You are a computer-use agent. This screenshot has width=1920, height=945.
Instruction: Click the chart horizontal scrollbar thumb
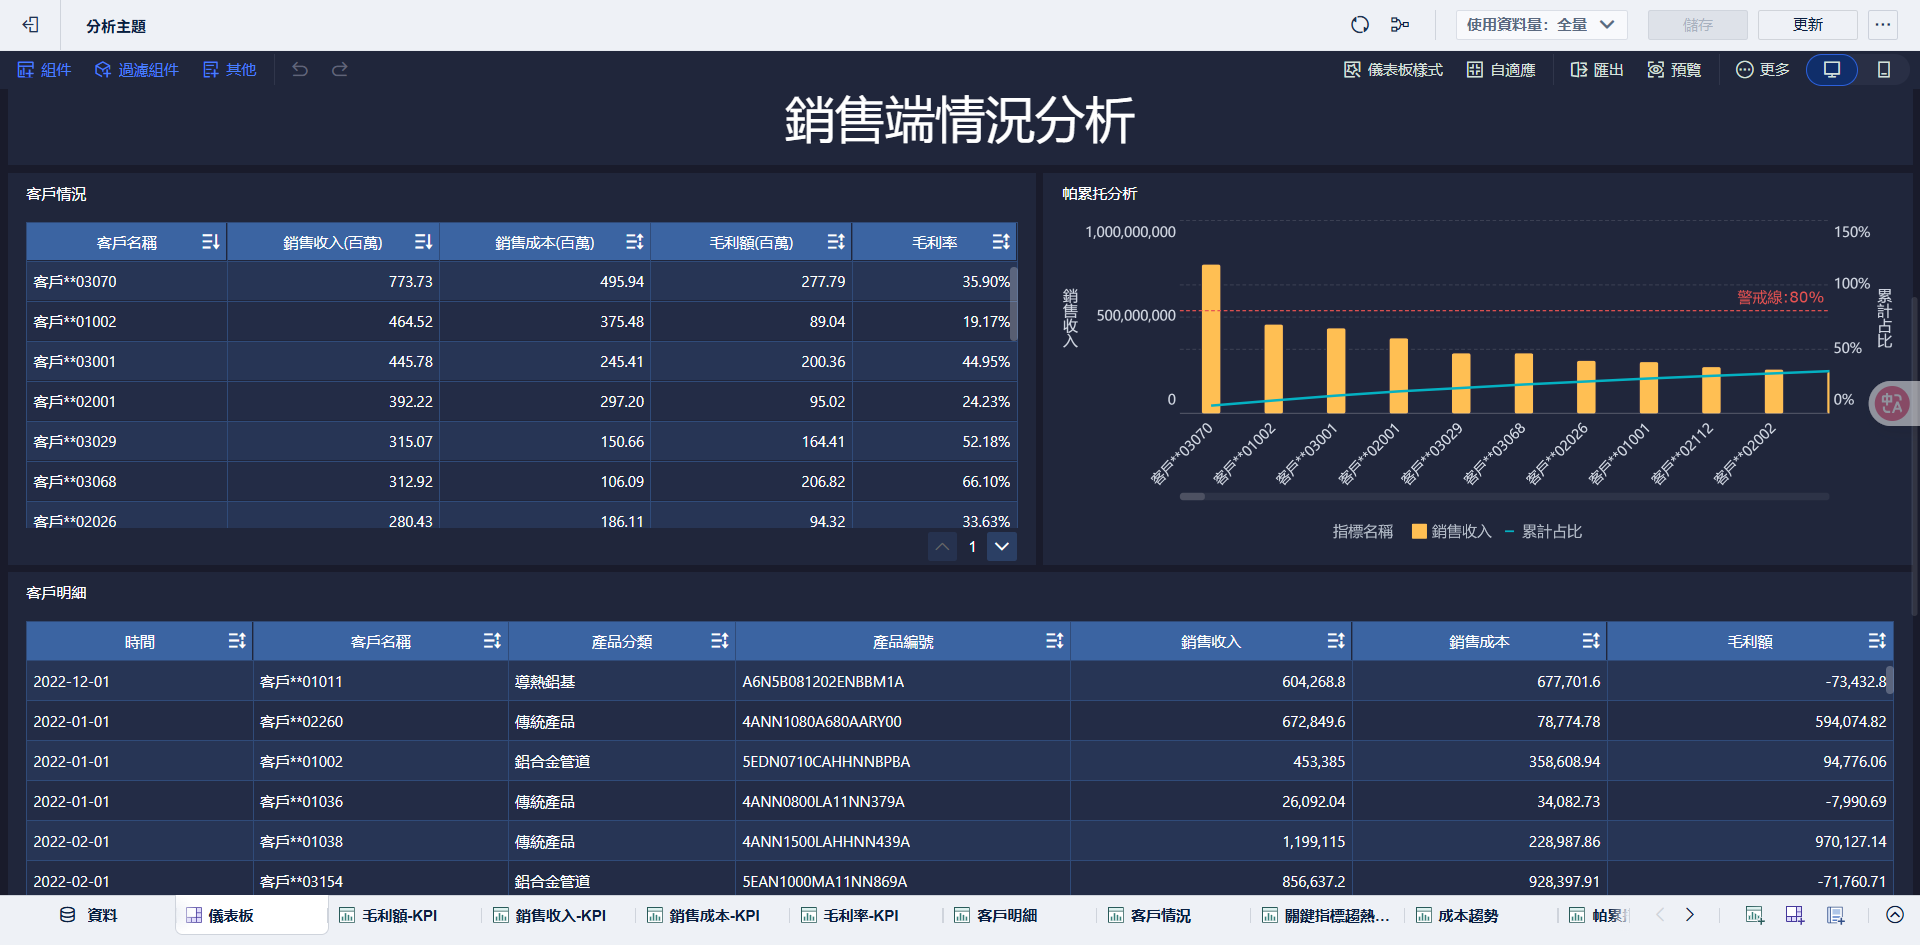click(1192, 496)
